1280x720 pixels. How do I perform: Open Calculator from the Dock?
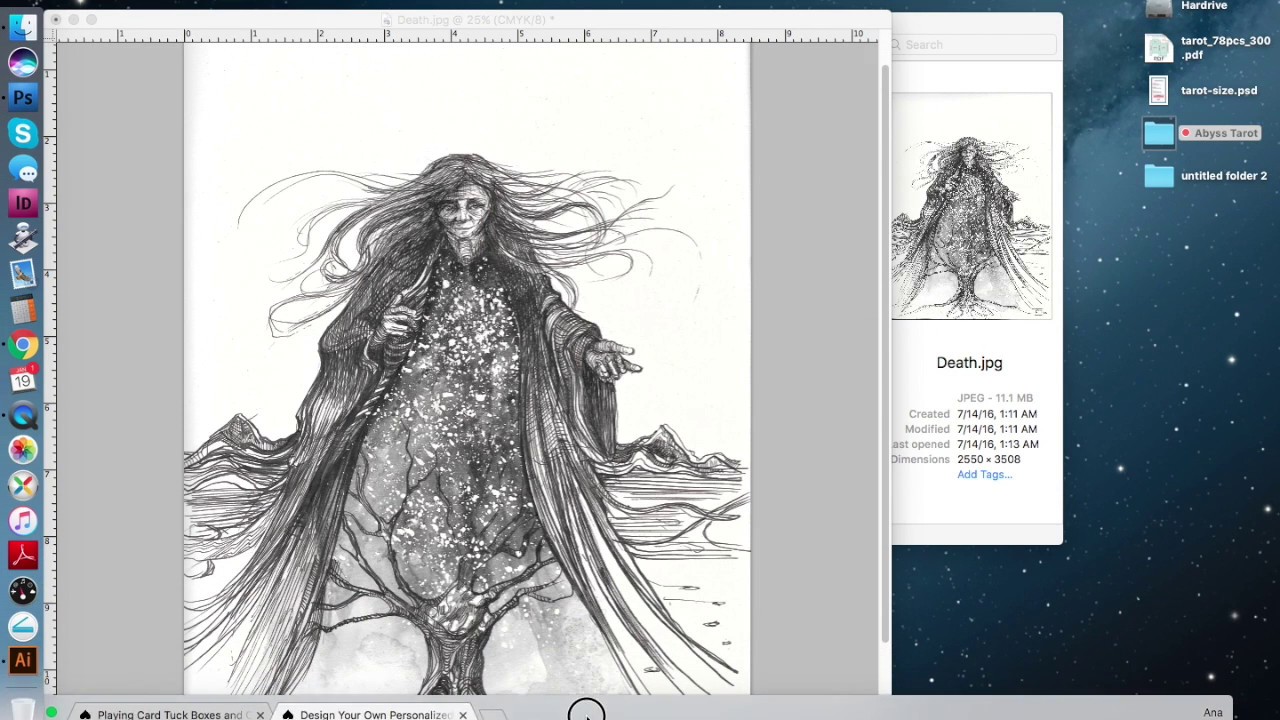point(23,309)
